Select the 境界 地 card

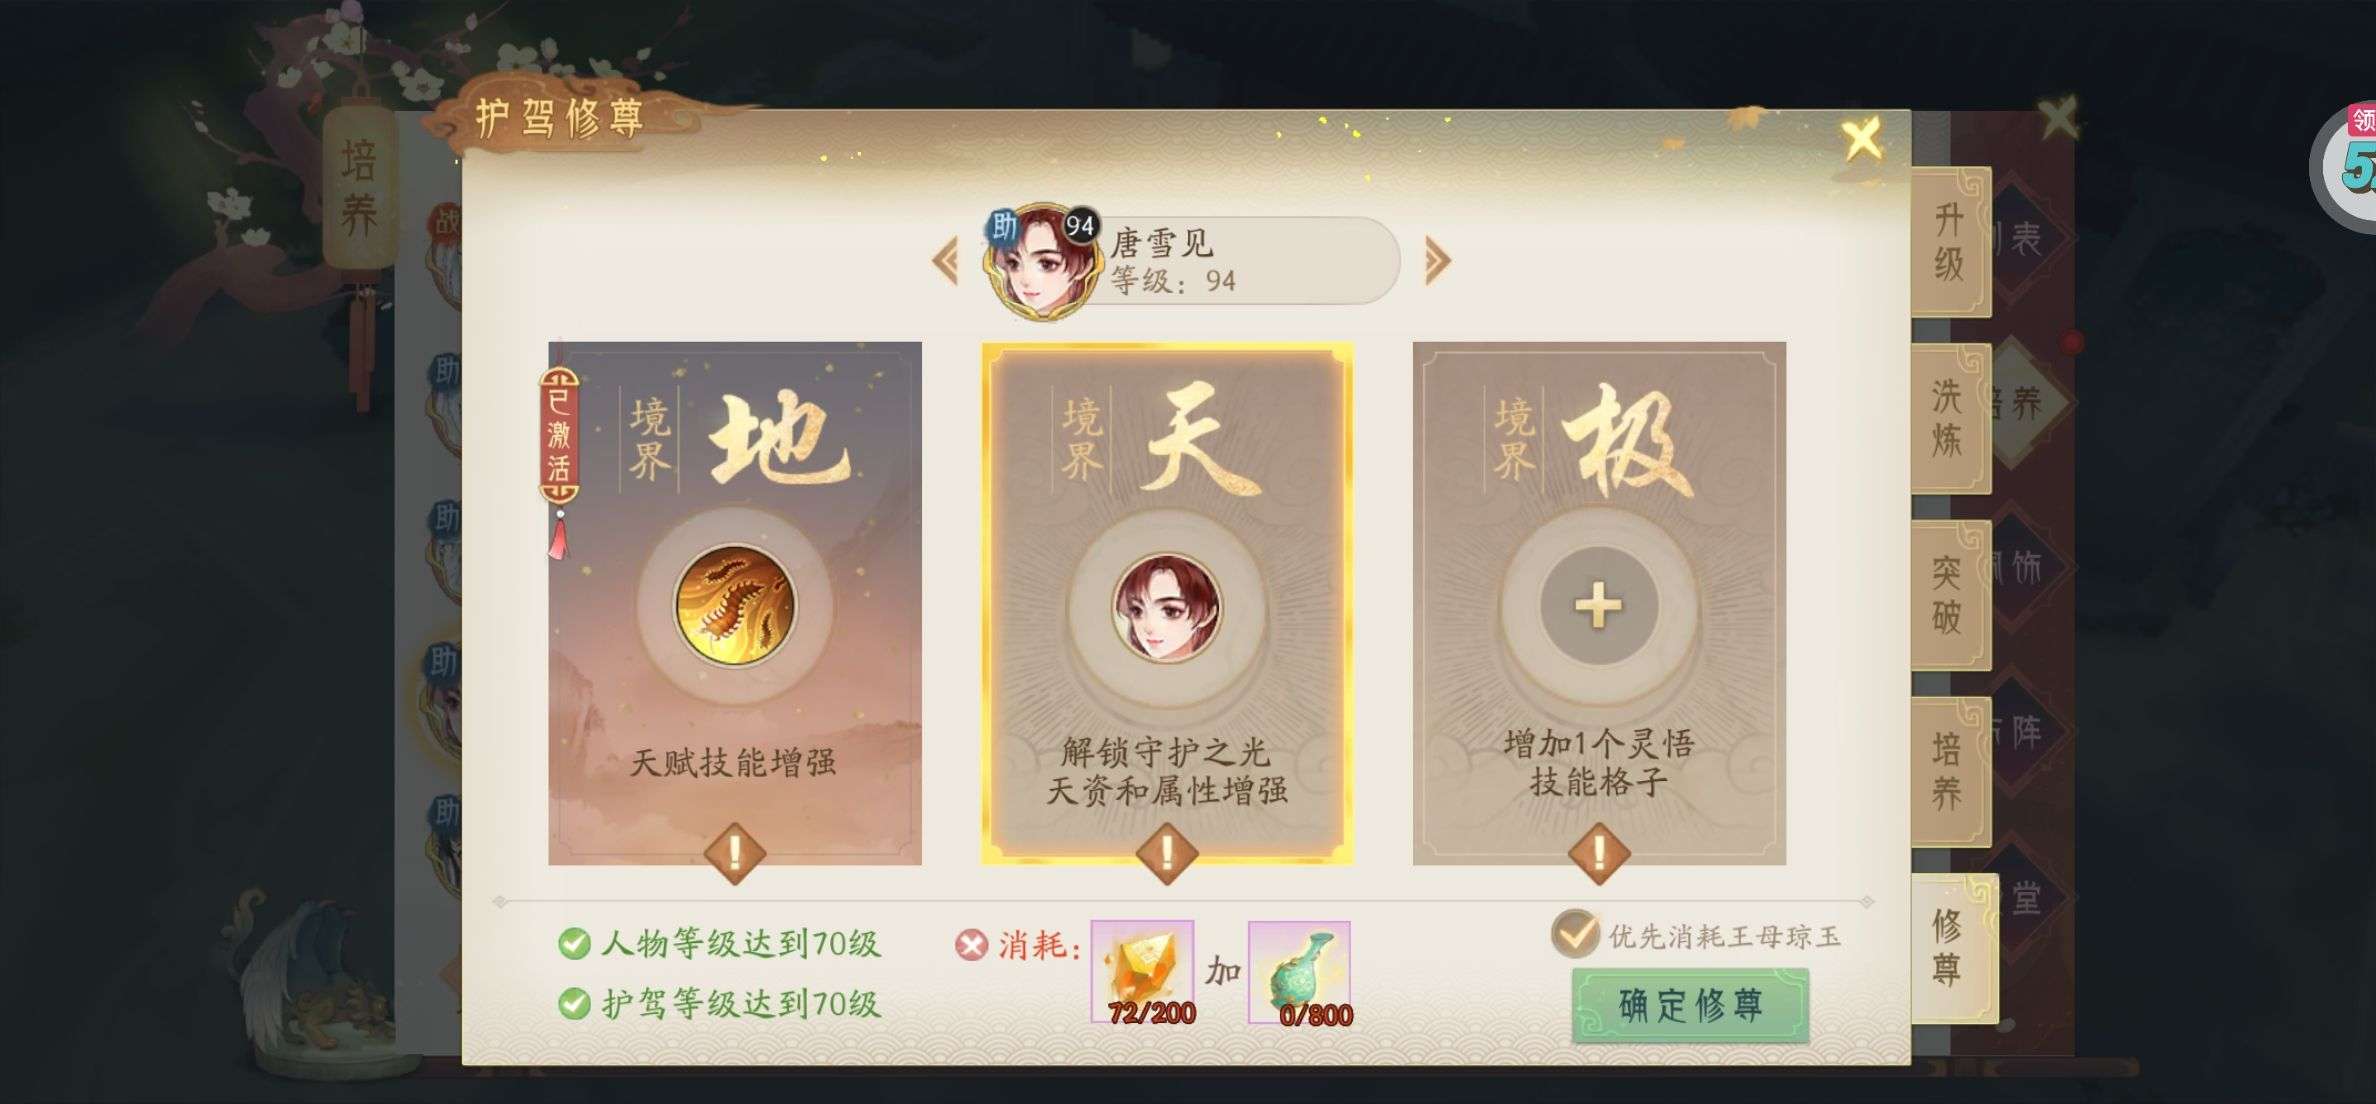pos(735,603)
